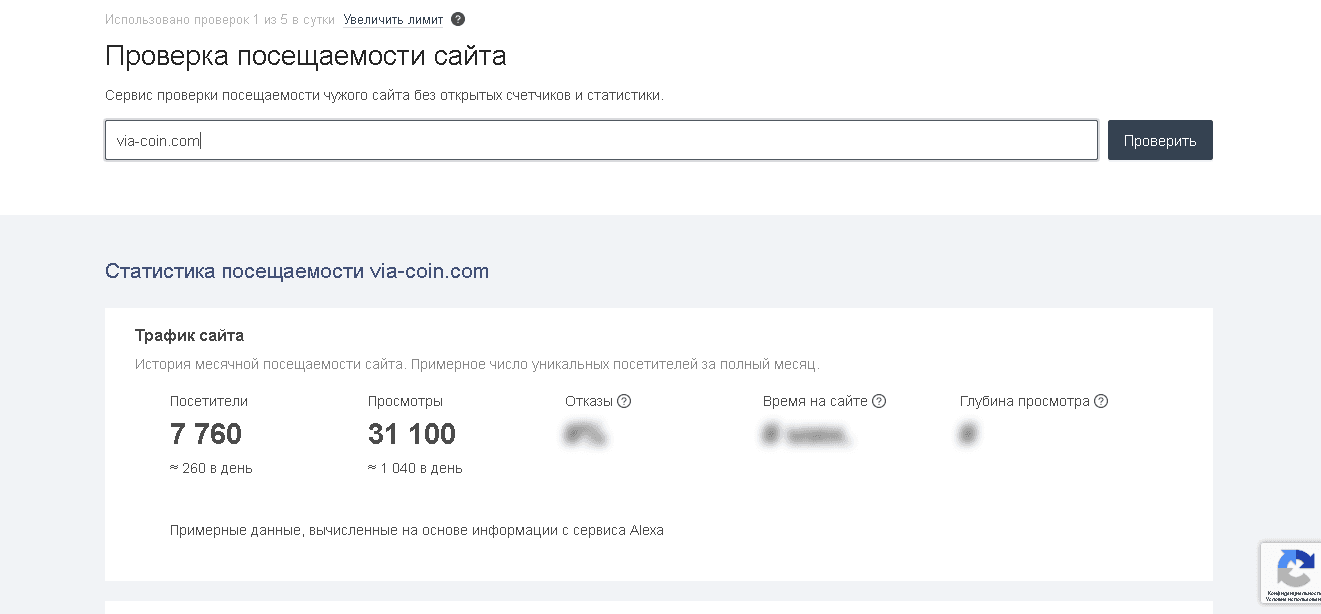
Task: Click the 7 760 visitors number
Action: [206, 434]
